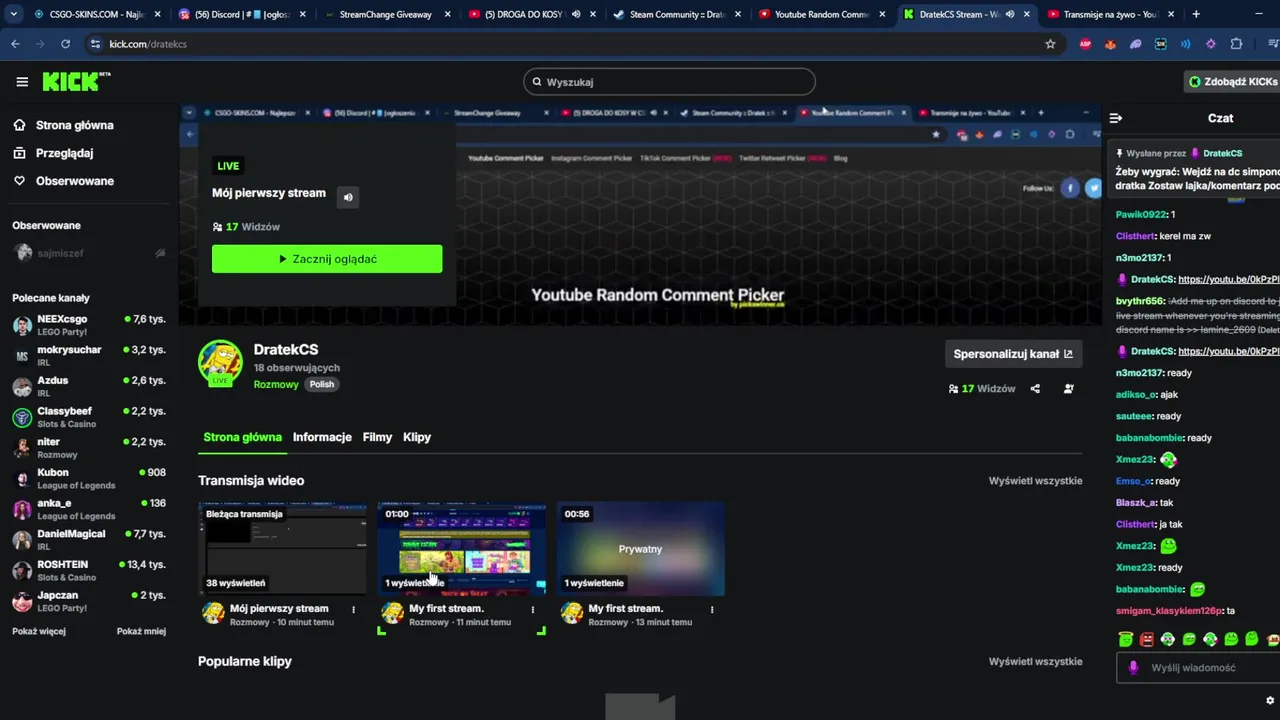Screen dimensions: 1280x720
Task: Open Classybeef recommended channel
Action: coord(89,417)
